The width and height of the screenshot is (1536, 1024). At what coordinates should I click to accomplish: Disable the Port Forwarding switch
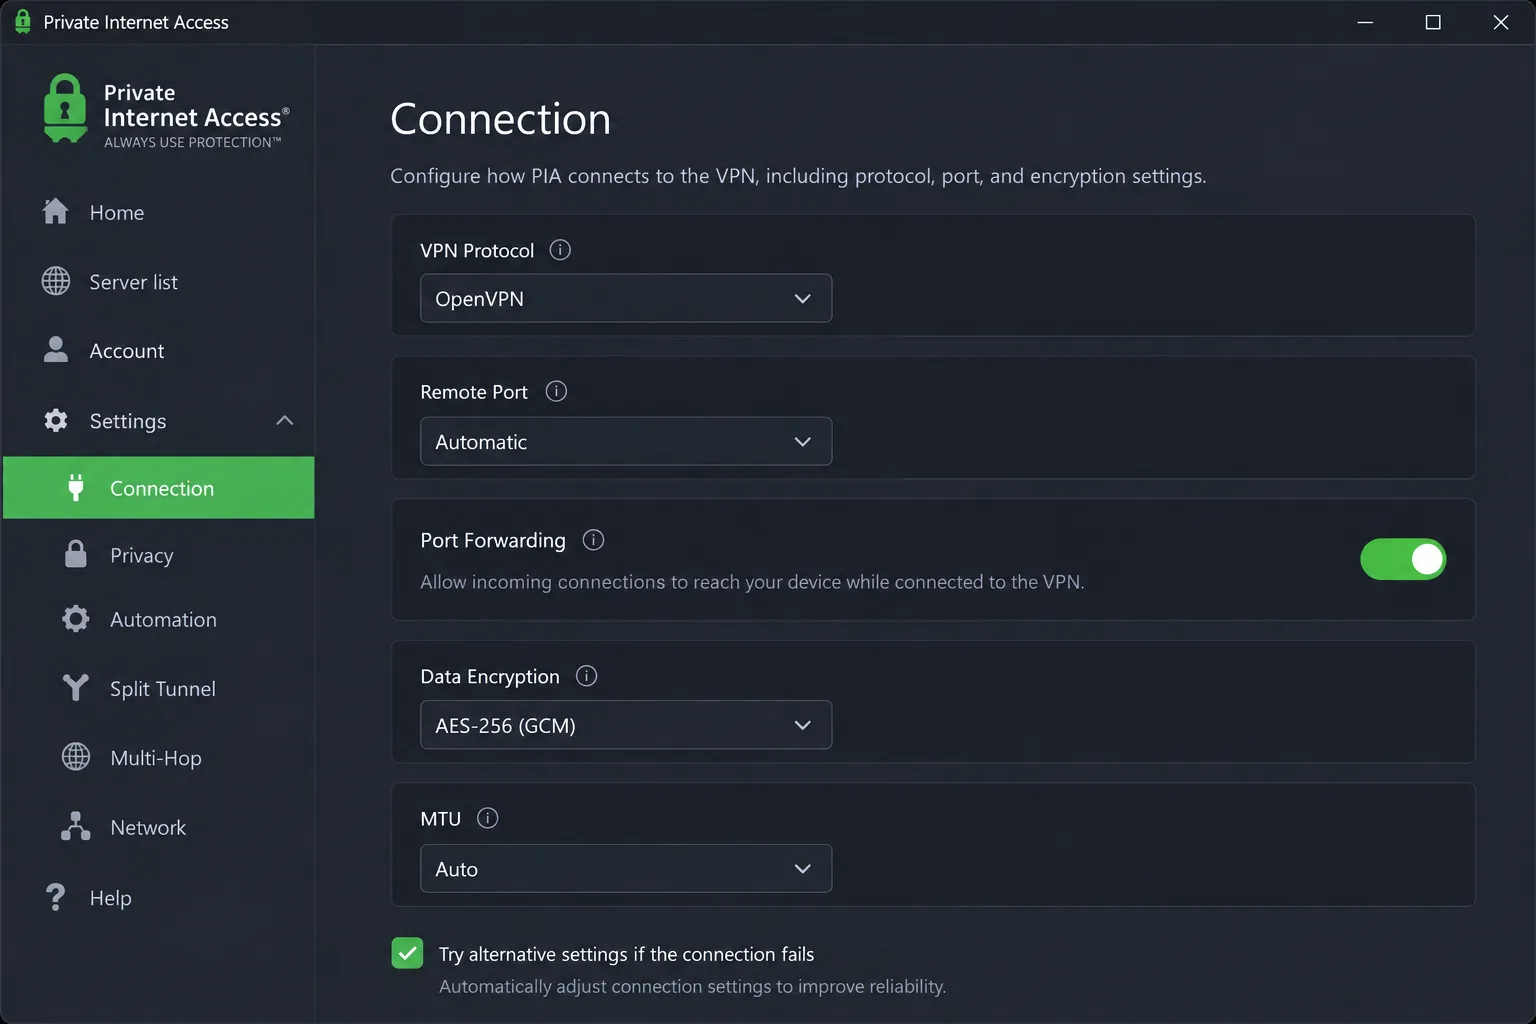click(x=1403, y=559)
